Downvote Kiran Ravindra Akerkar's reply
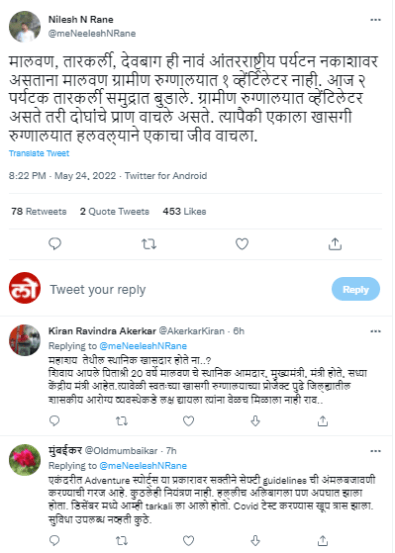This screenshot has width=395, height=553. (x=255, y=421)
